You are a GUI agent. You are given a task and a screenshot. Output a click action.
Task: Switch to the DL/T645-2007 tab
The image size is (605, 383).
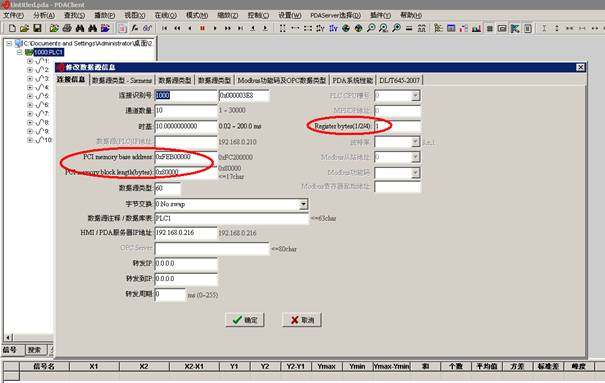pos(399,80)
